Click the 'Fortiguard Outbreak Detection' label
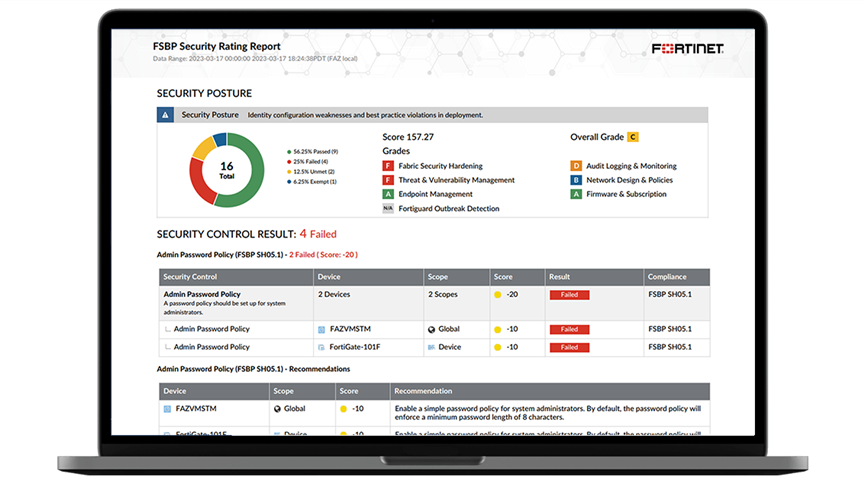Screen dimensions: 864x486 (449, 208)
